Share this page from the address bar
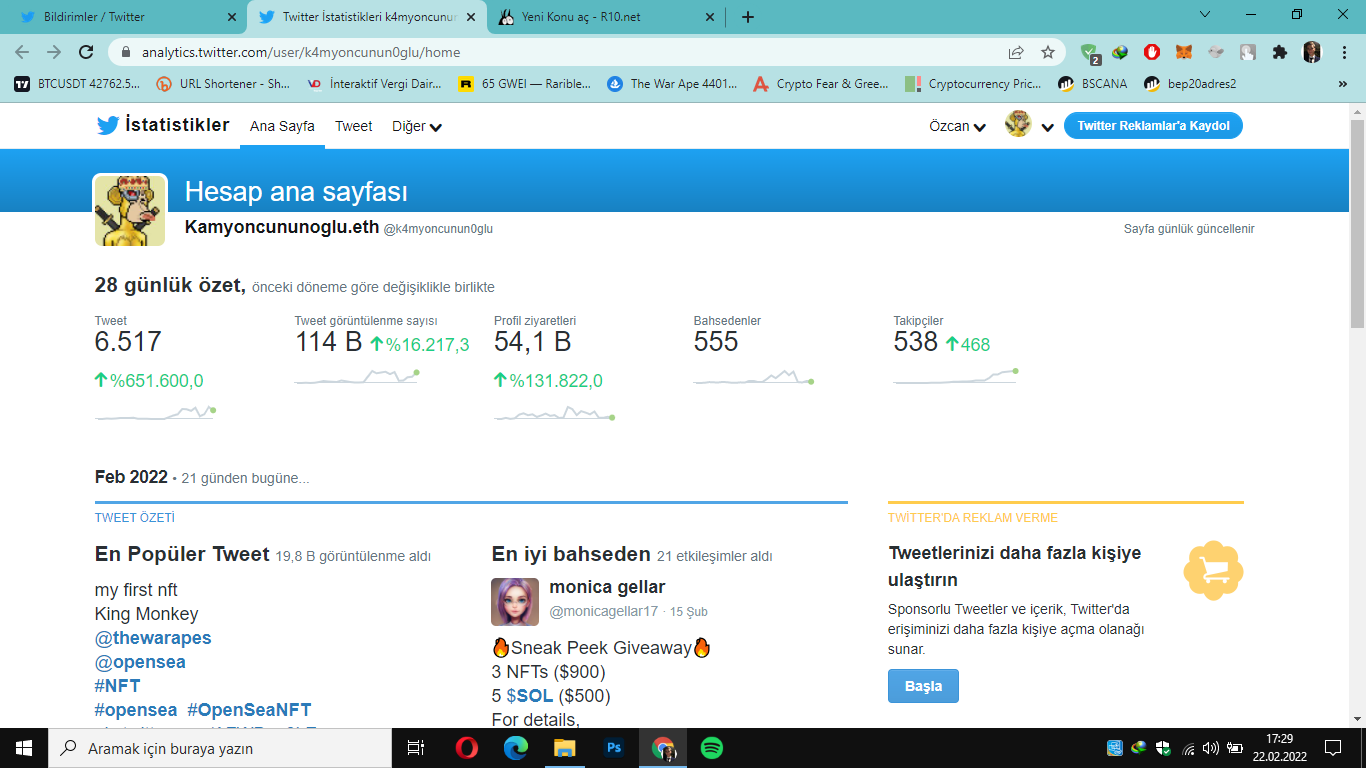This screenshot has width=1366, height=768. 1016,52
